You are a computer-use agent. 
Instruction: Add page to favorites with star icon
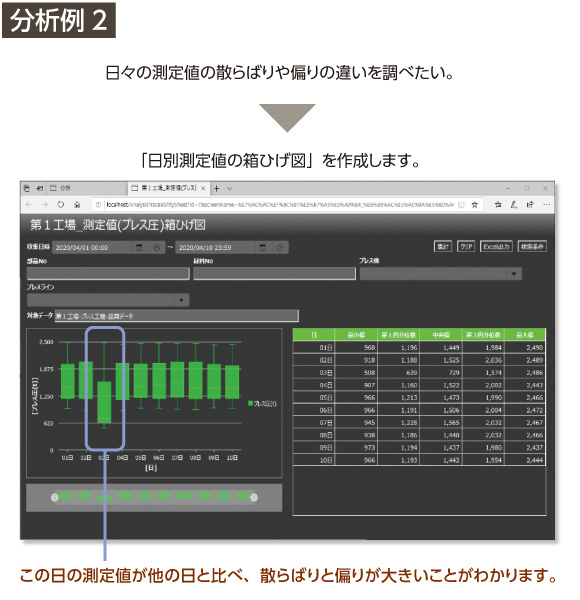tap(474, 205)
